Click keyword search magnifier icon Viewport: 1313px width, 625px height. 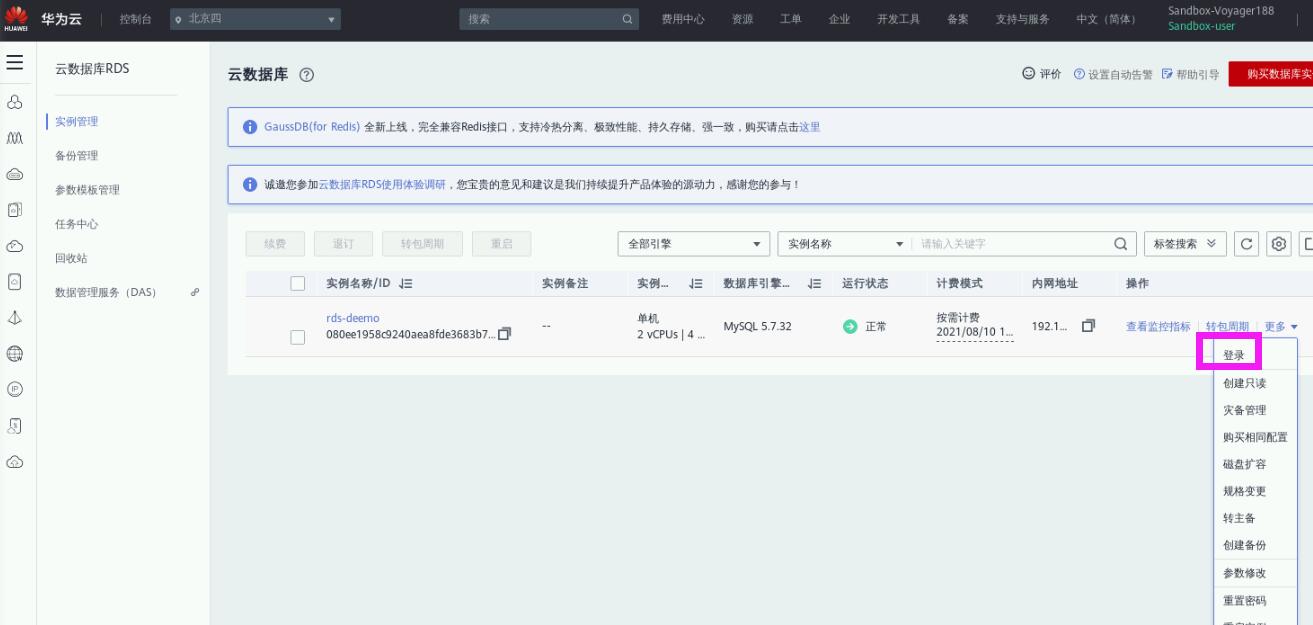click(1120, 244)
